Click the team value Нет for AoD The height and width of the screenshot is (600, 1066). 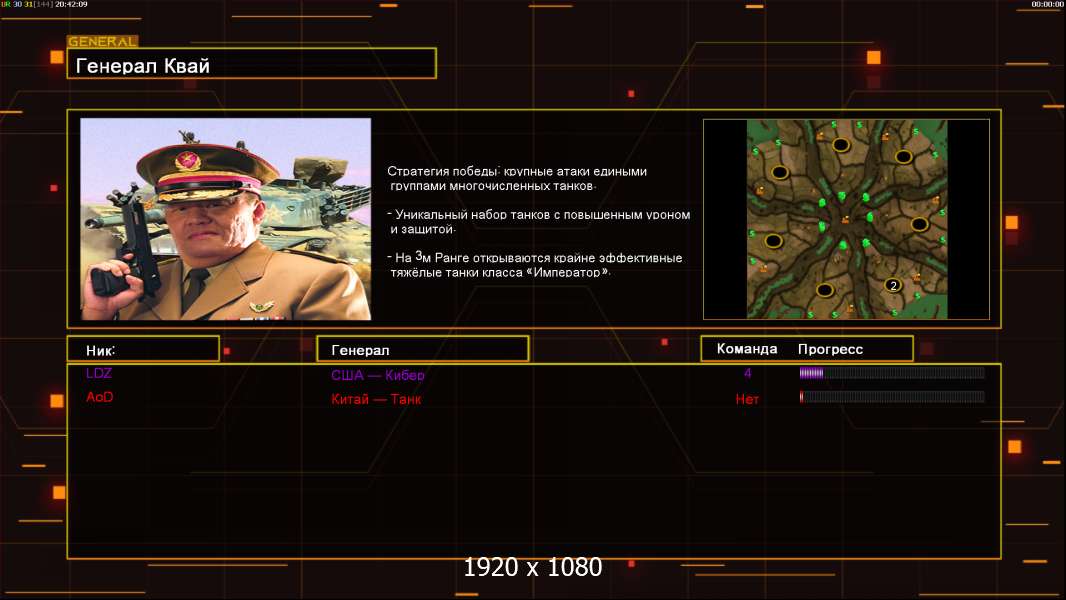point(747,399)
